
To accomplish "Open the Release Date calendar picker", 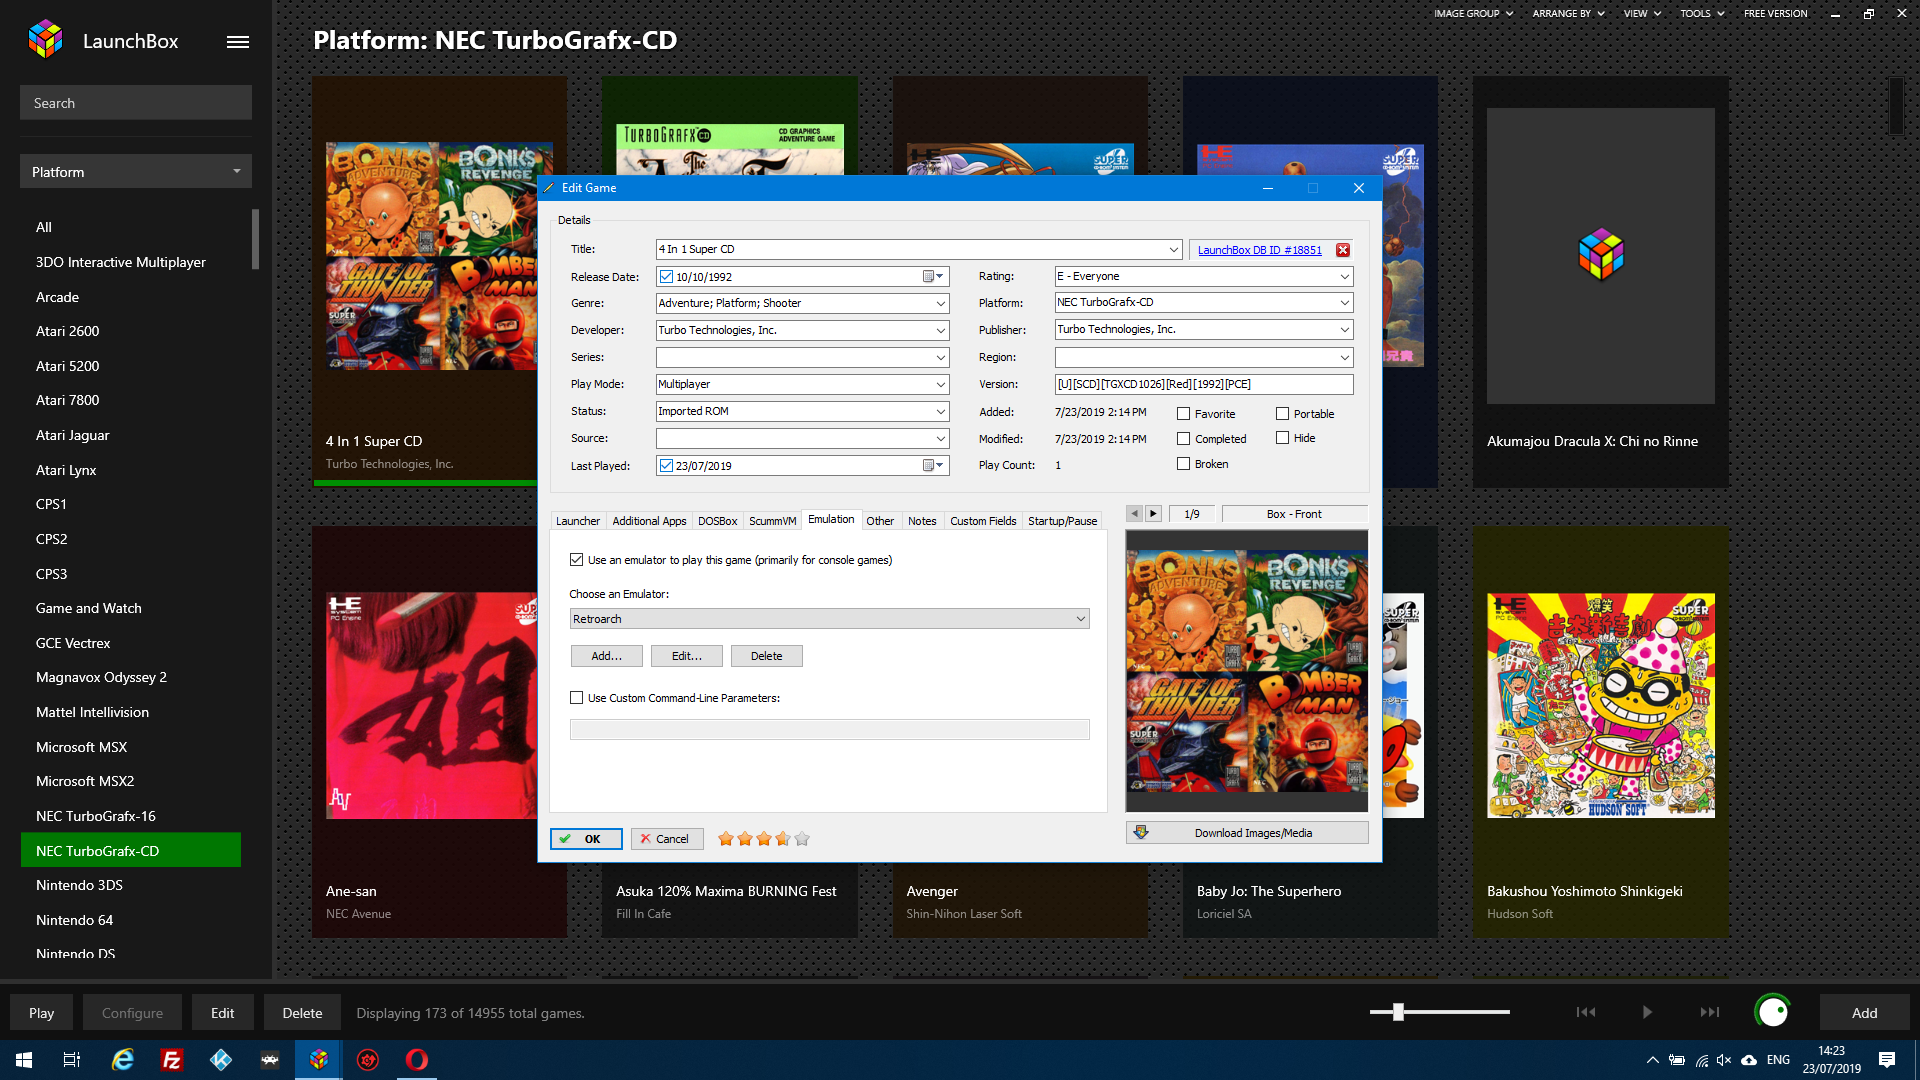I will pos(933,277).
